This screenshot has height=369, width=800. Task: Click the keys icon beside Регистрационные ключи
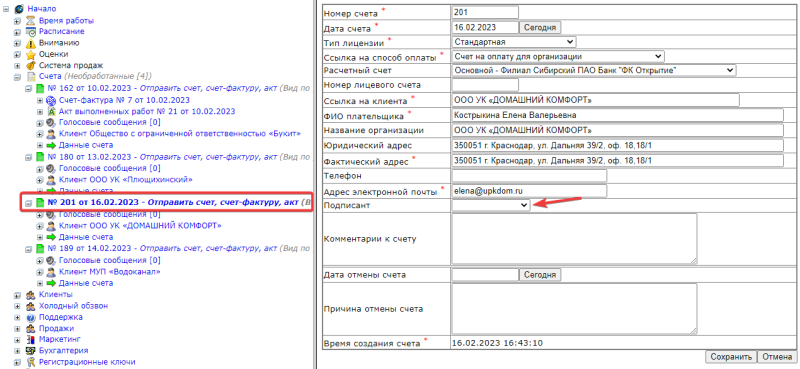tap(31, 362)
